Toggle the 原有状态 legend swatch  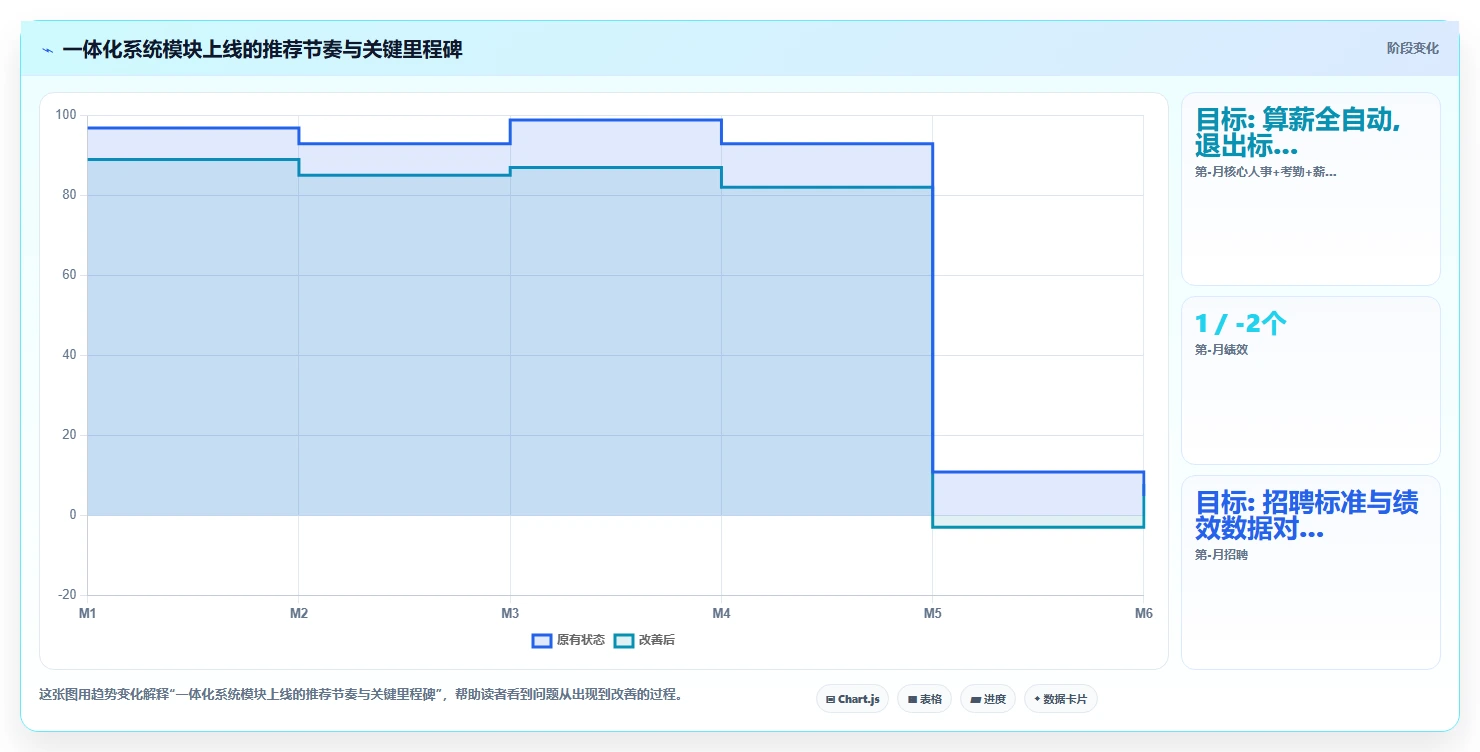pos(542,640)
